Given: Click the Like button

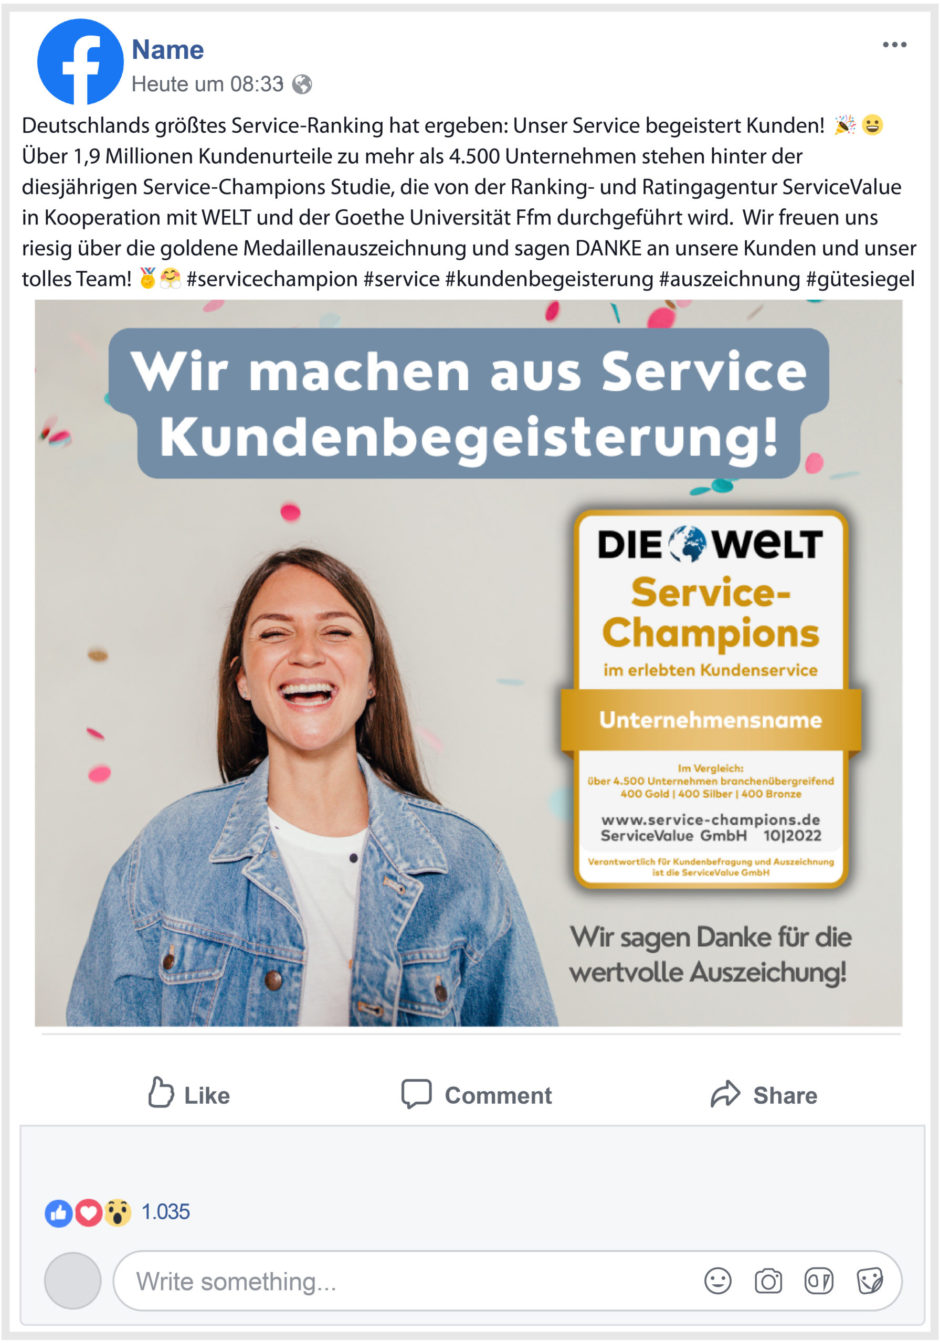Looking at the screenshot, I should pyautogui.click(x=188, y=1095).
